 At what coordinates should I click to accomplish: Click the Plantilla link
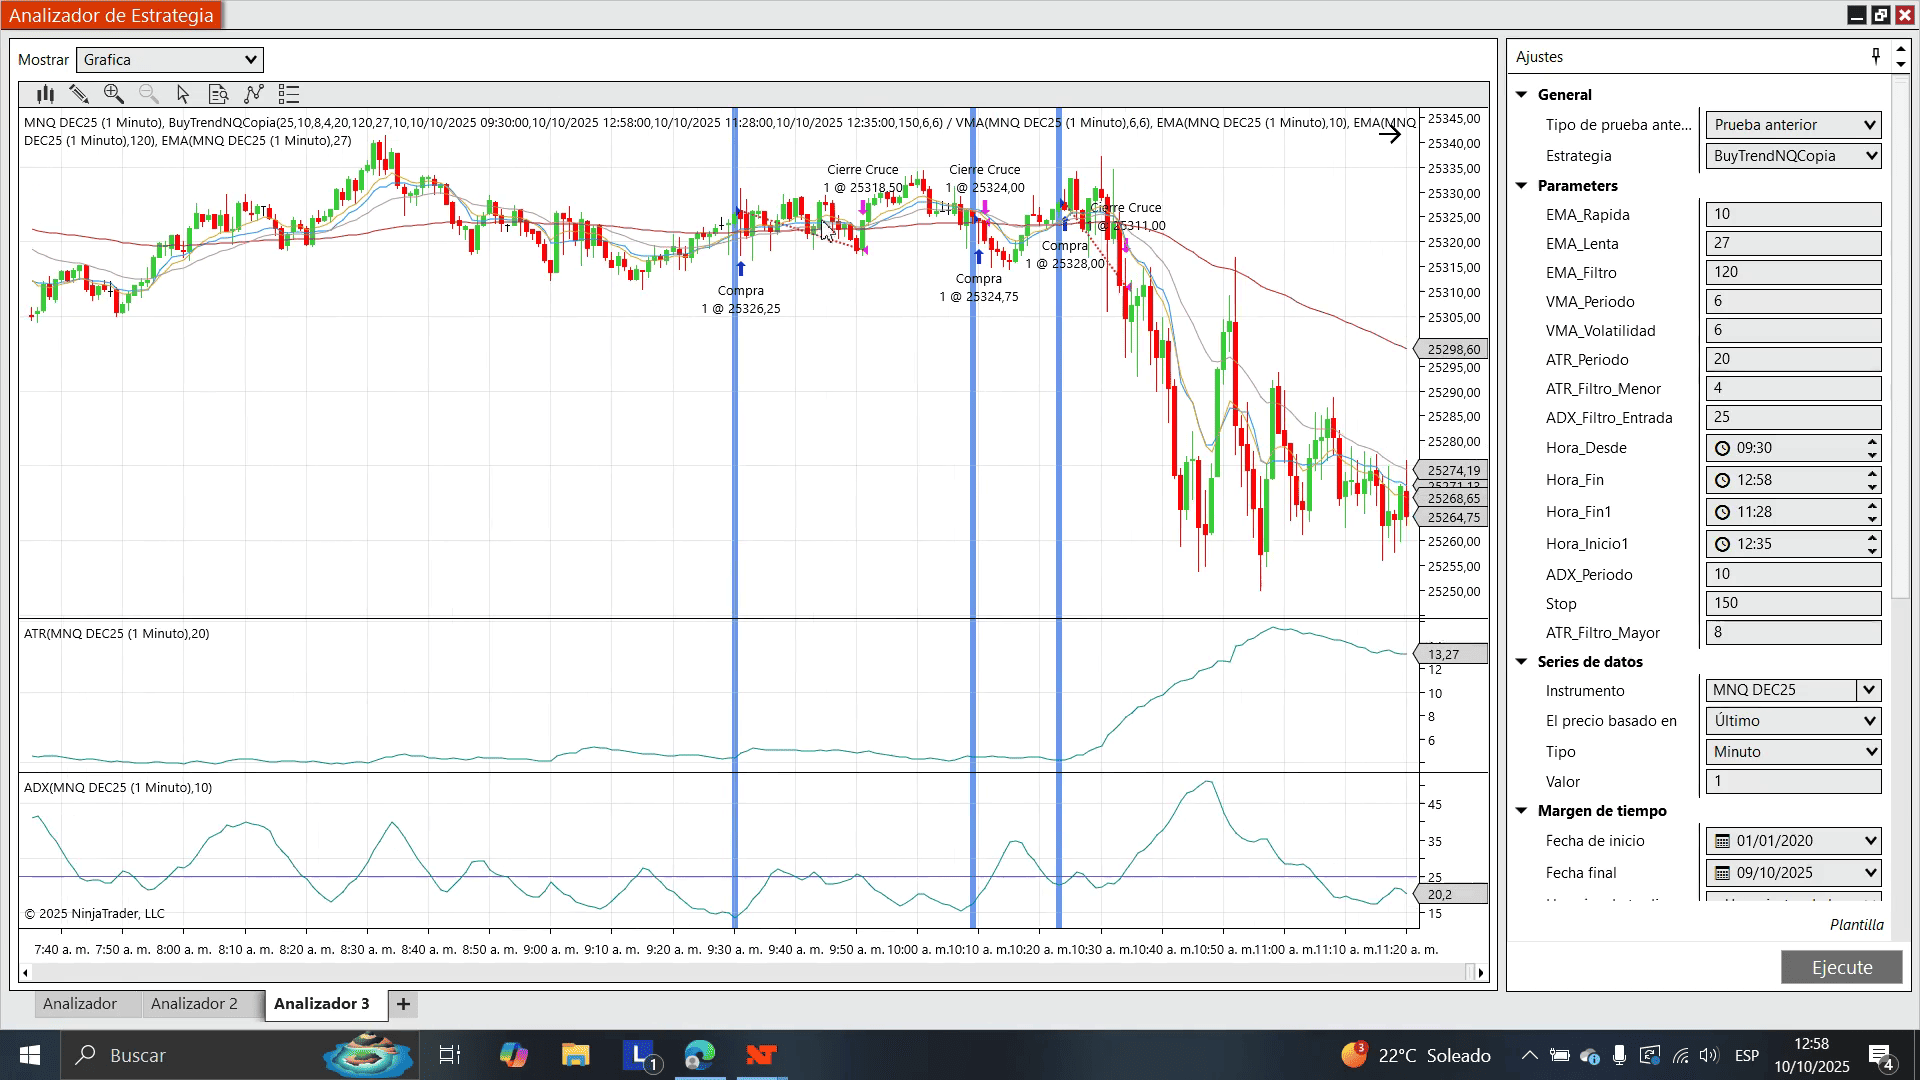1856,925
